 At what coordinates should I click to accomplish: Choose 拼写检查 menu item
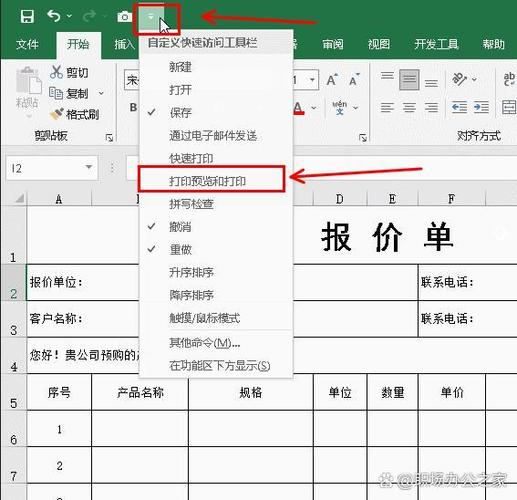point(216,204)
